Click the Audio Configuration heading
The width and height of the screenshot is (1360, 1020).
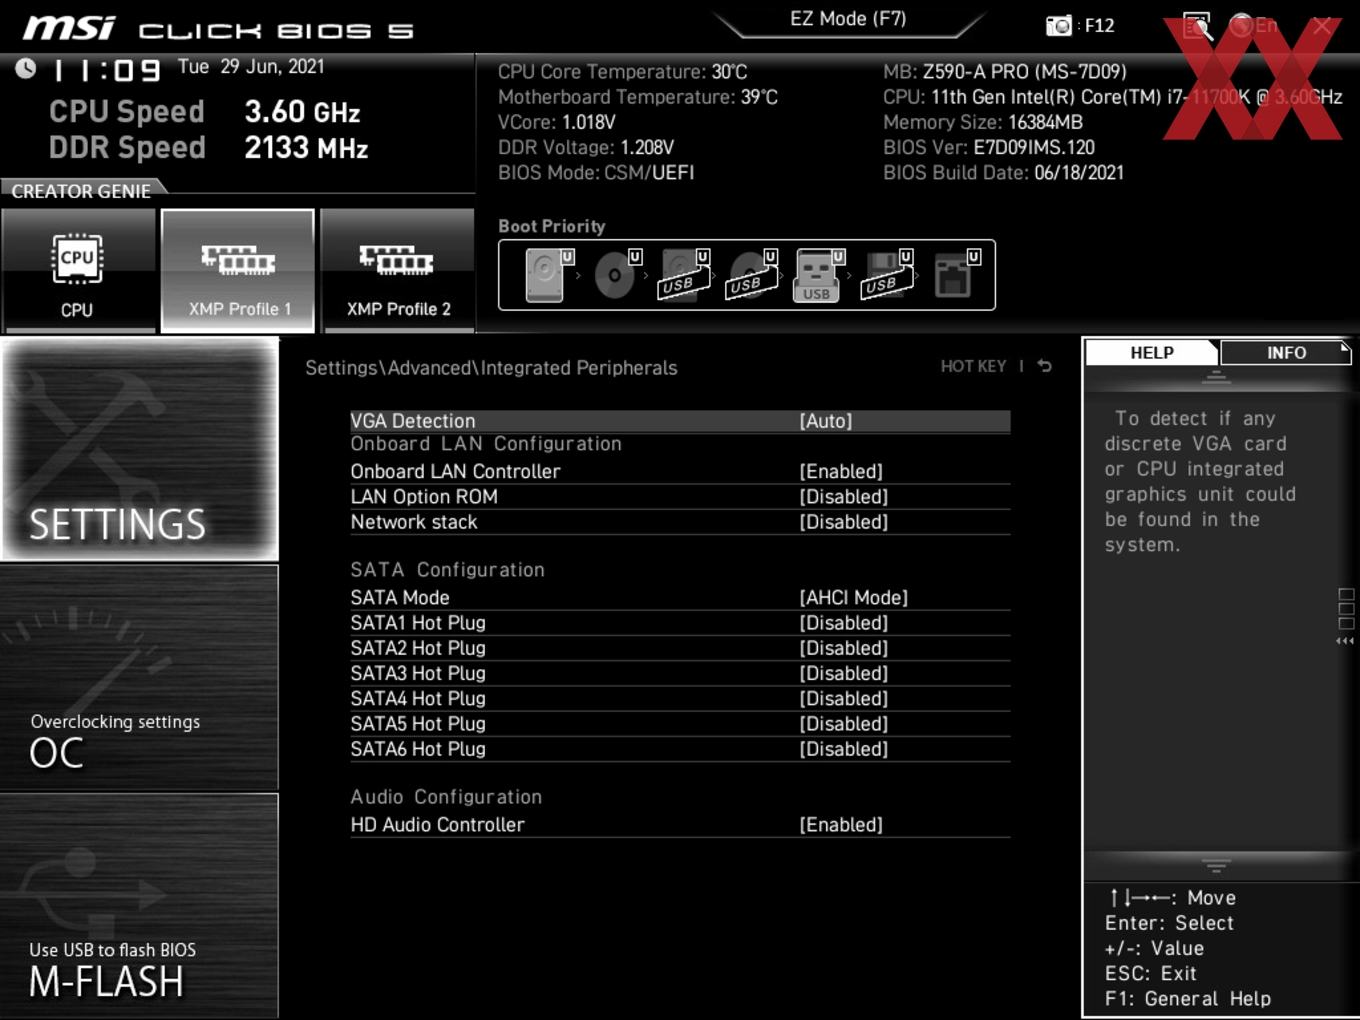click(446, 797)
